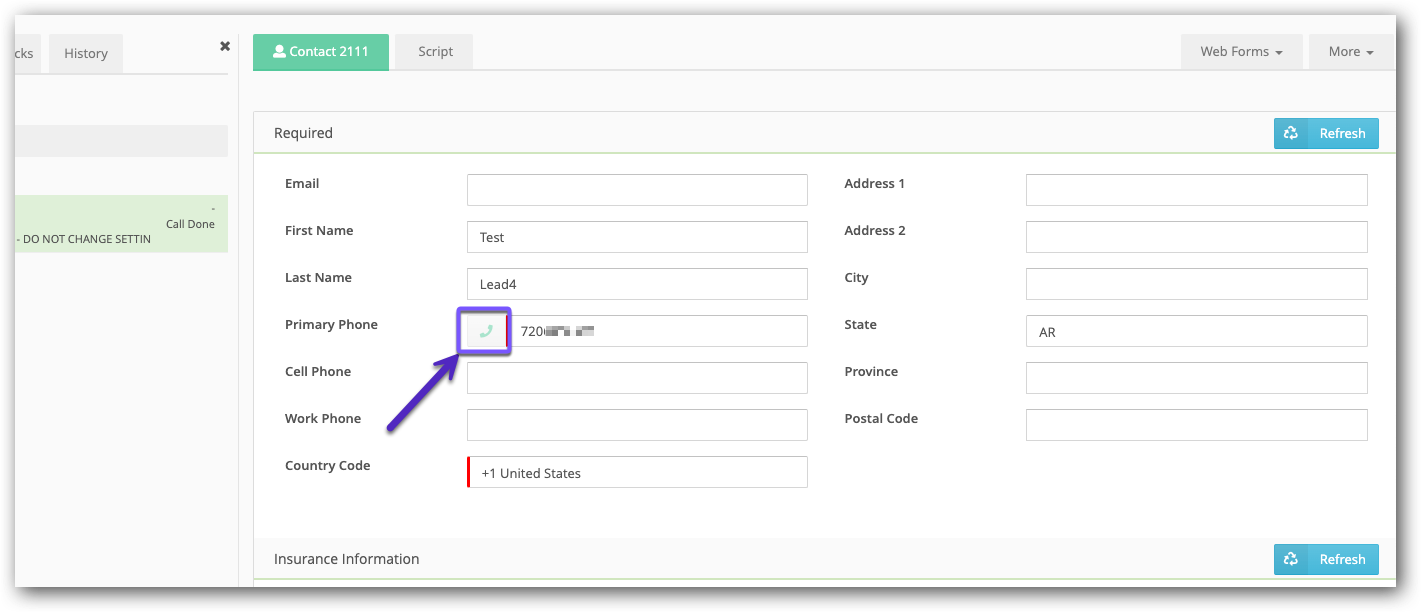Click the State field containing AR
Image resolution: width=1421 pixels, height=612 pixels.
[1196, 330]
